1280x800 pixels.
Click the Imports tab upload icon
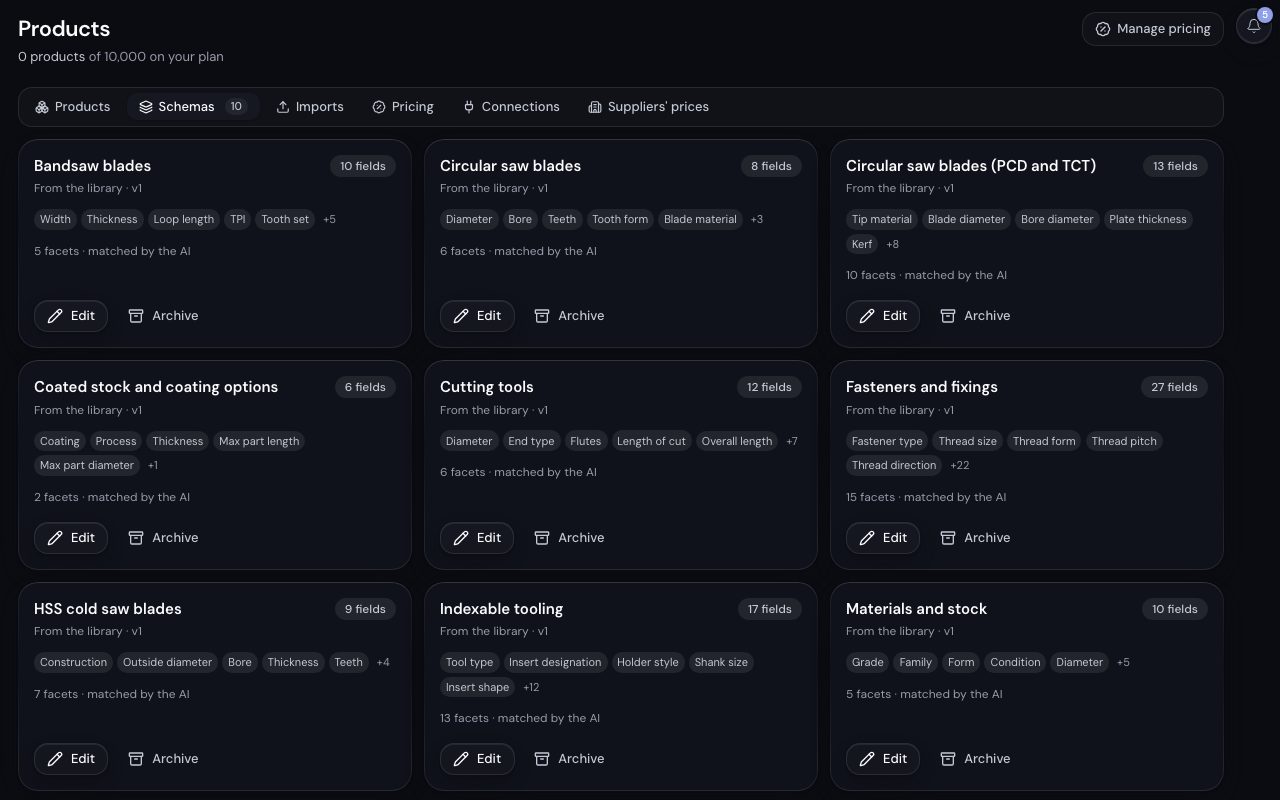point(283,107)
